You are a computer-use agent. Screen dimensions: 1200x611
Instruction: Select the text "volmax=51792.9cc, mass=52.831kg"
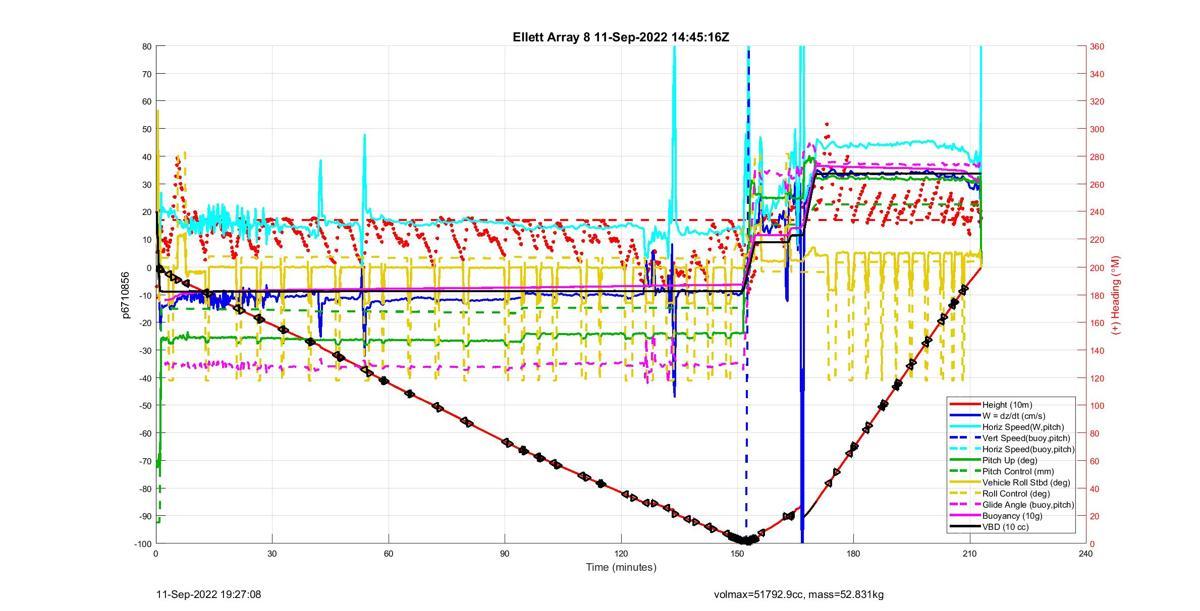[799, 594]
